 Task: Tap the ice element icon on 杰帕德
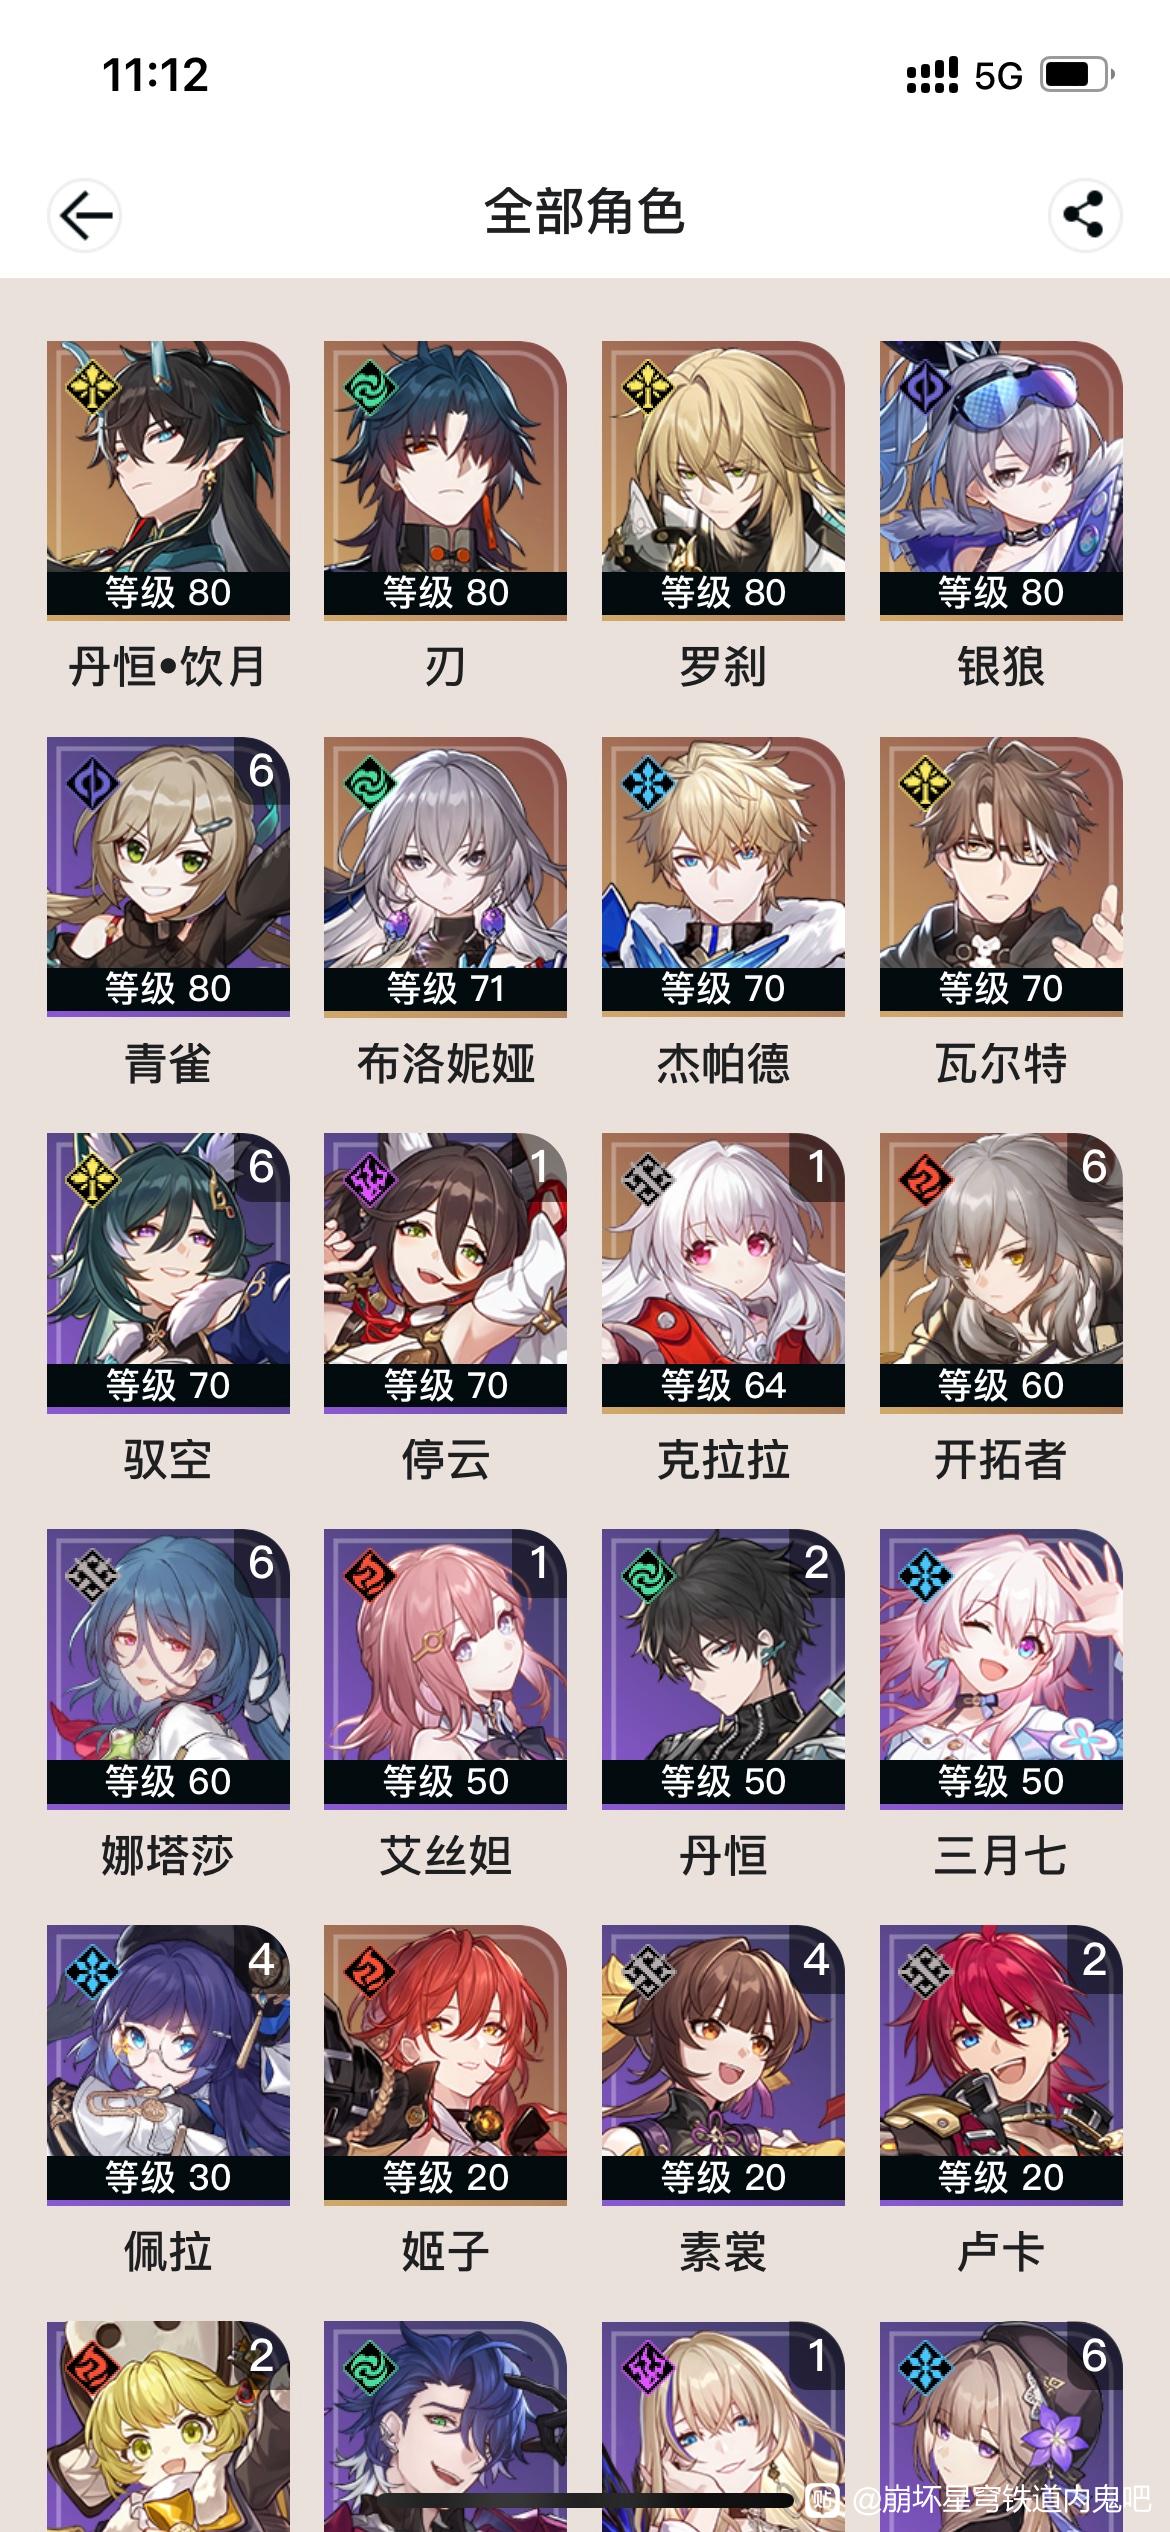[648, 784]
